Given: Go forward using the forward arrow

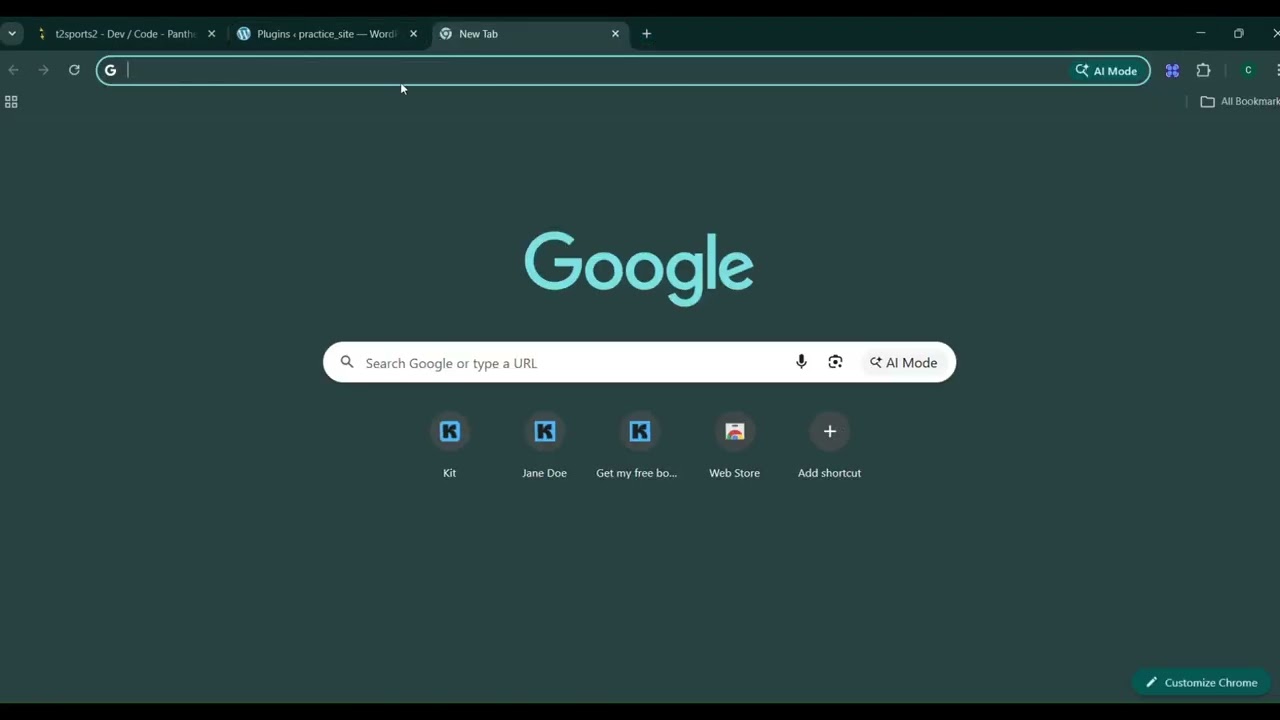Looking at the screenshot, I should pyautogui.click(x=43, y=70).
